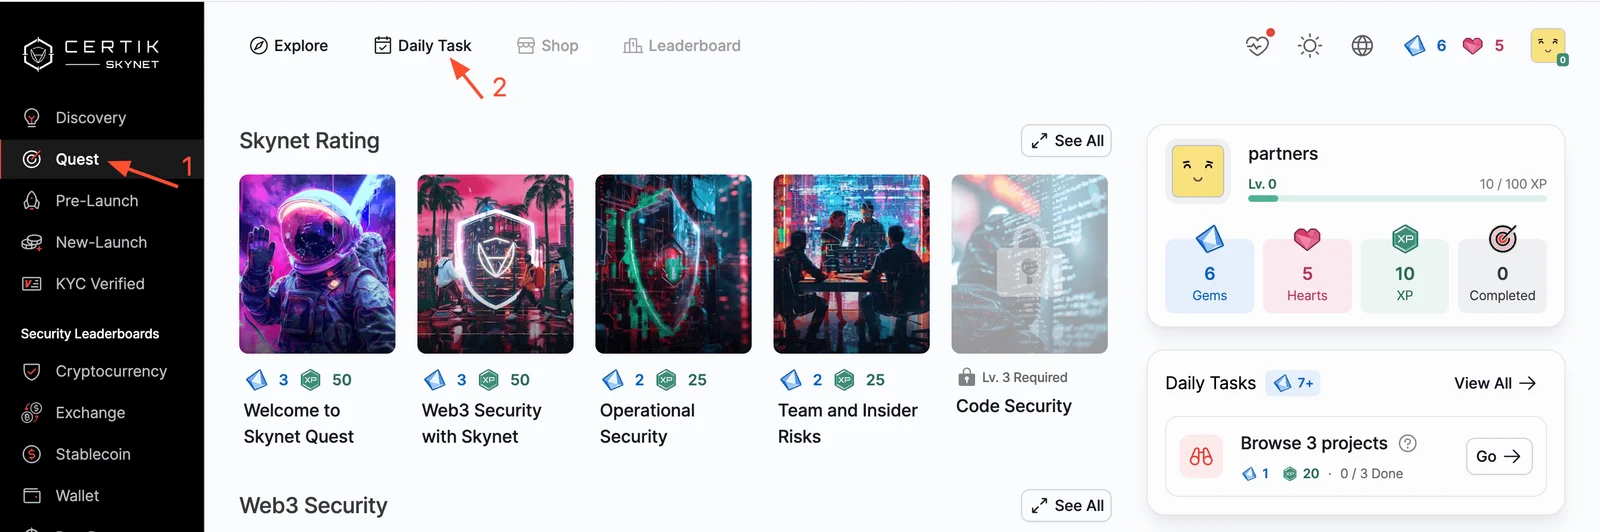Viewport: 1600px width, 532px height.
Task: Open the Daily Task tab
Action: pyautogui.click(x=422, y=46)
